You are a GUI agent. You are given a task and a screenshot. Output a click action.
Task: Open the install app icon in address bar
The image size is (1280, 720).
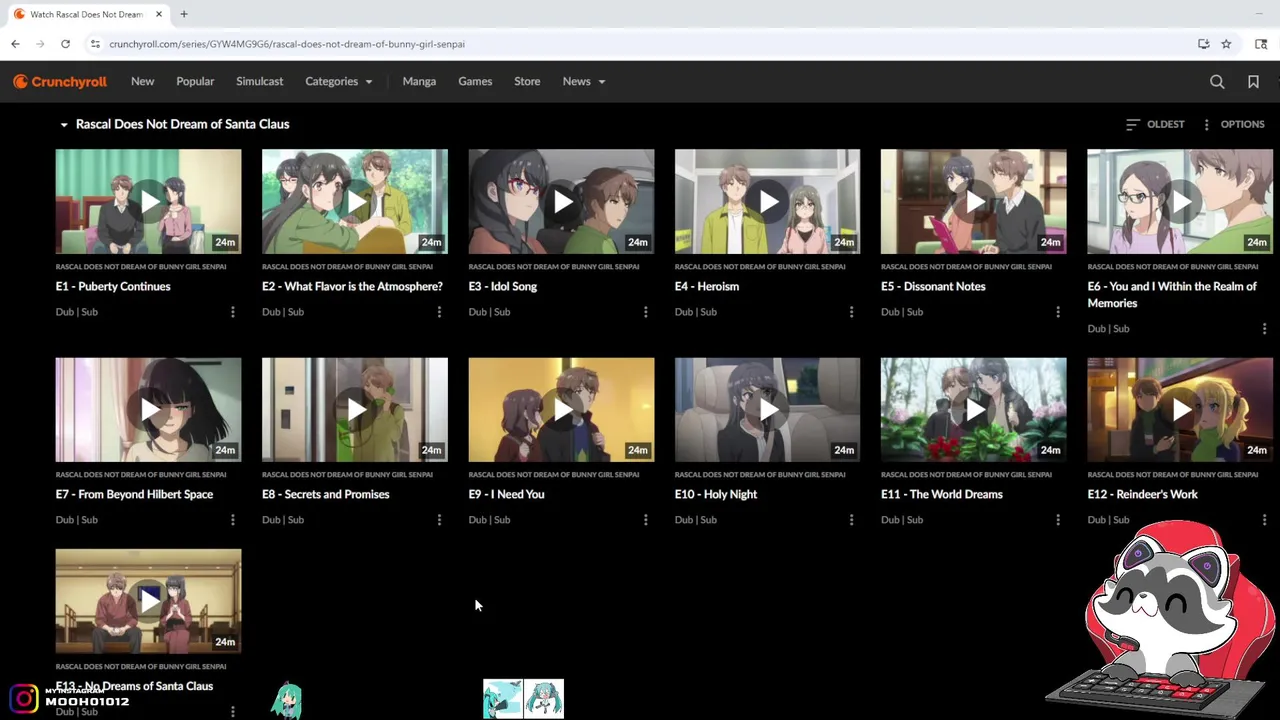pyautogui.click(x=1203, y=44)
